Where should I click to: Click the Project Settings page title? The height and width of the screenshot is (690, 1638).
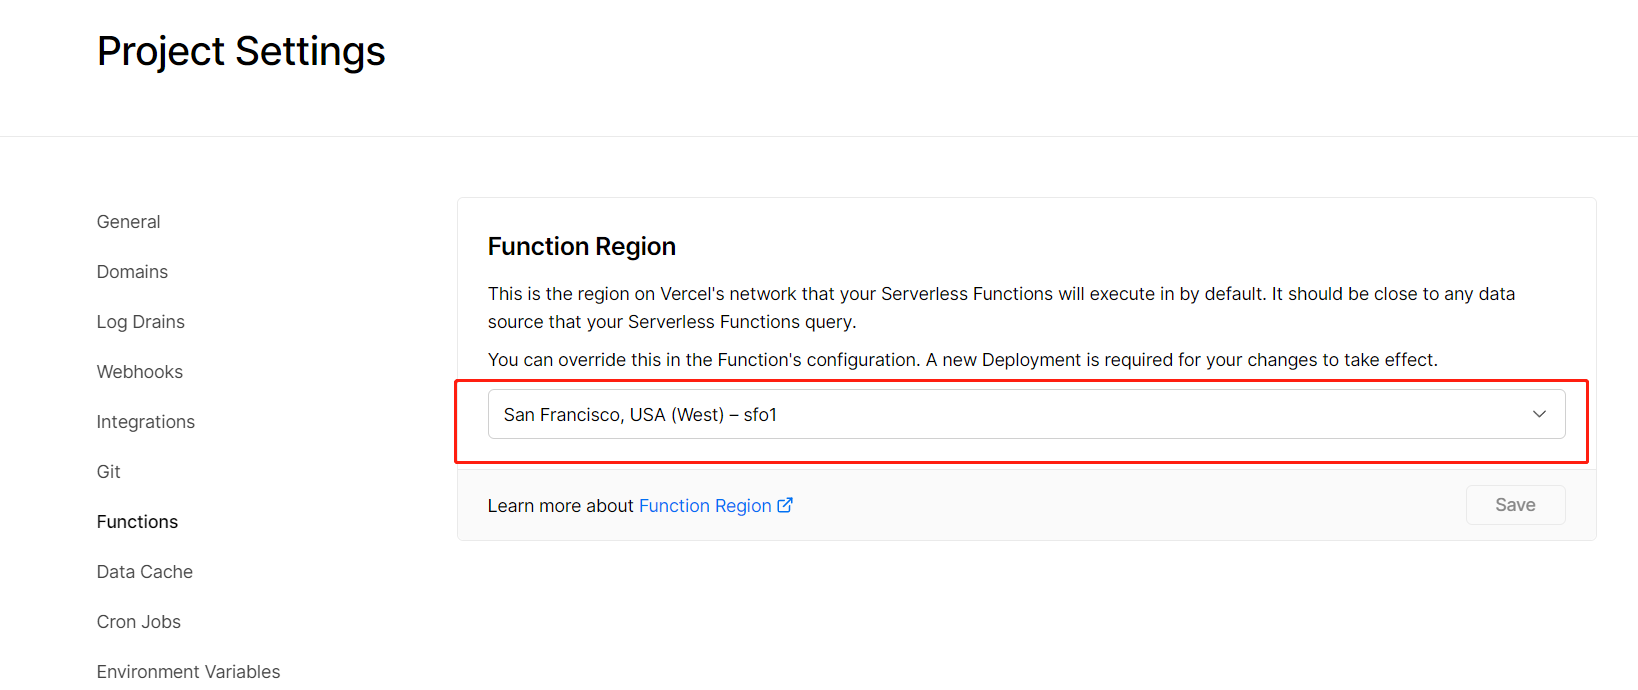tap(241, 52)
